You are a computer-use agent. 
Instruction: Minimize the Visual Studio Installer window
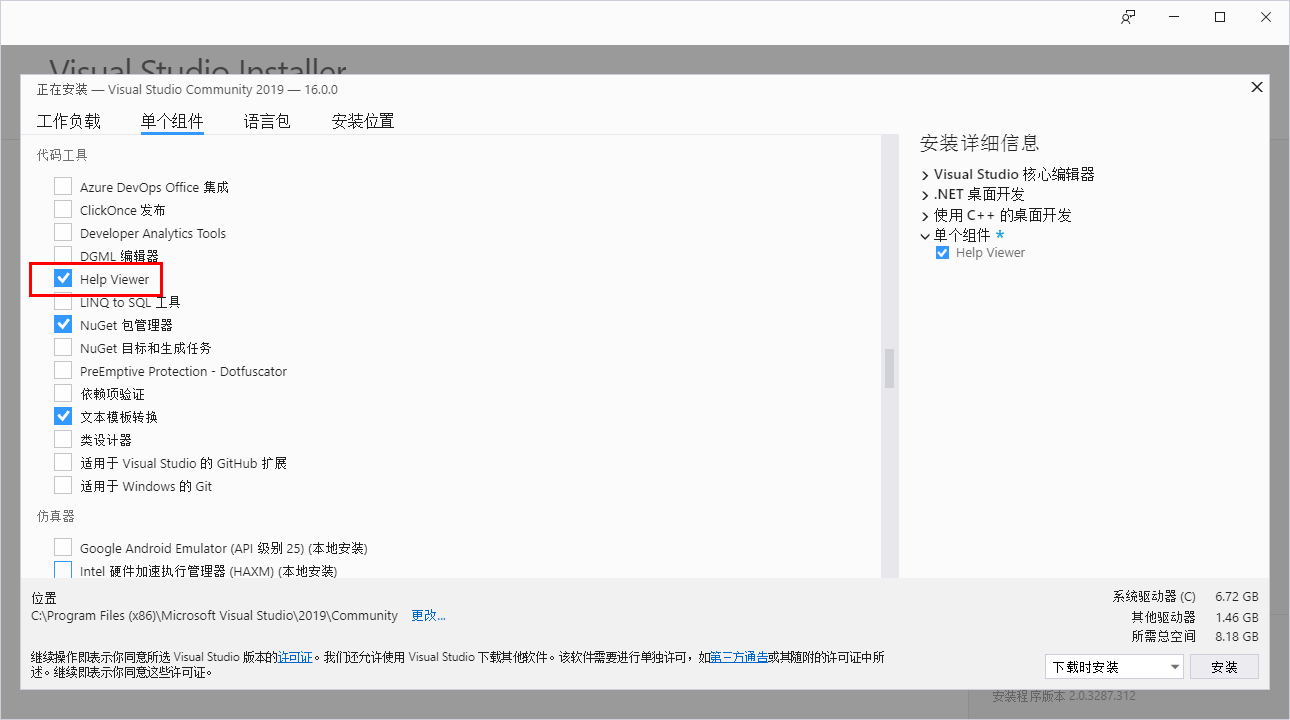1174,17
